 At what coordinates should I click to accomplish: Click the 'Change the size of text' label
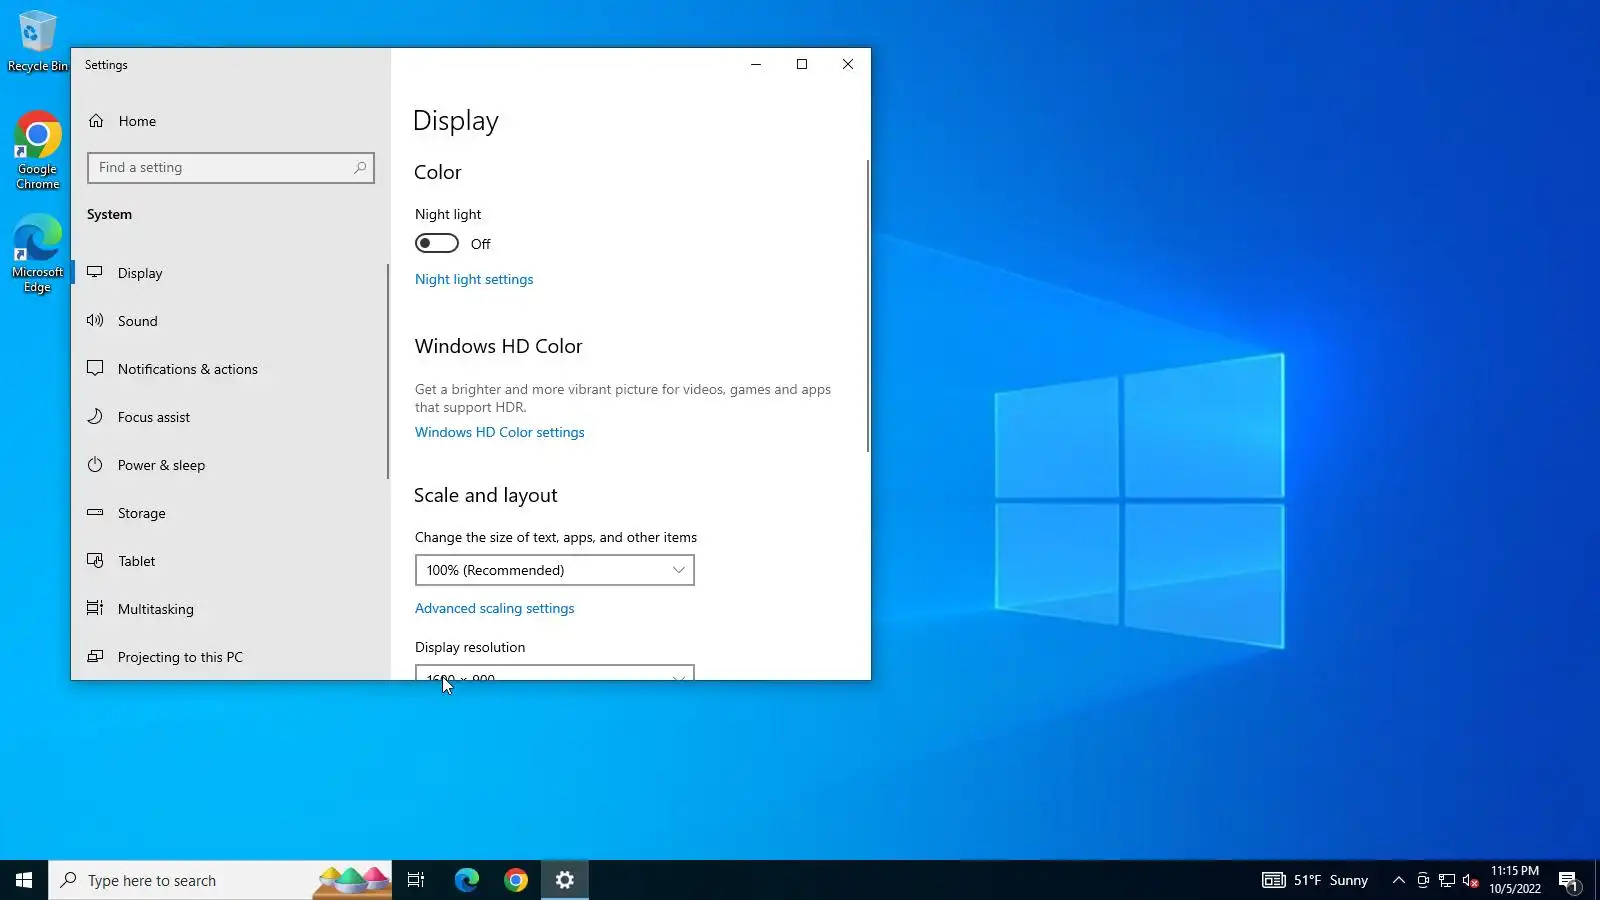click(x=556, y=537)
